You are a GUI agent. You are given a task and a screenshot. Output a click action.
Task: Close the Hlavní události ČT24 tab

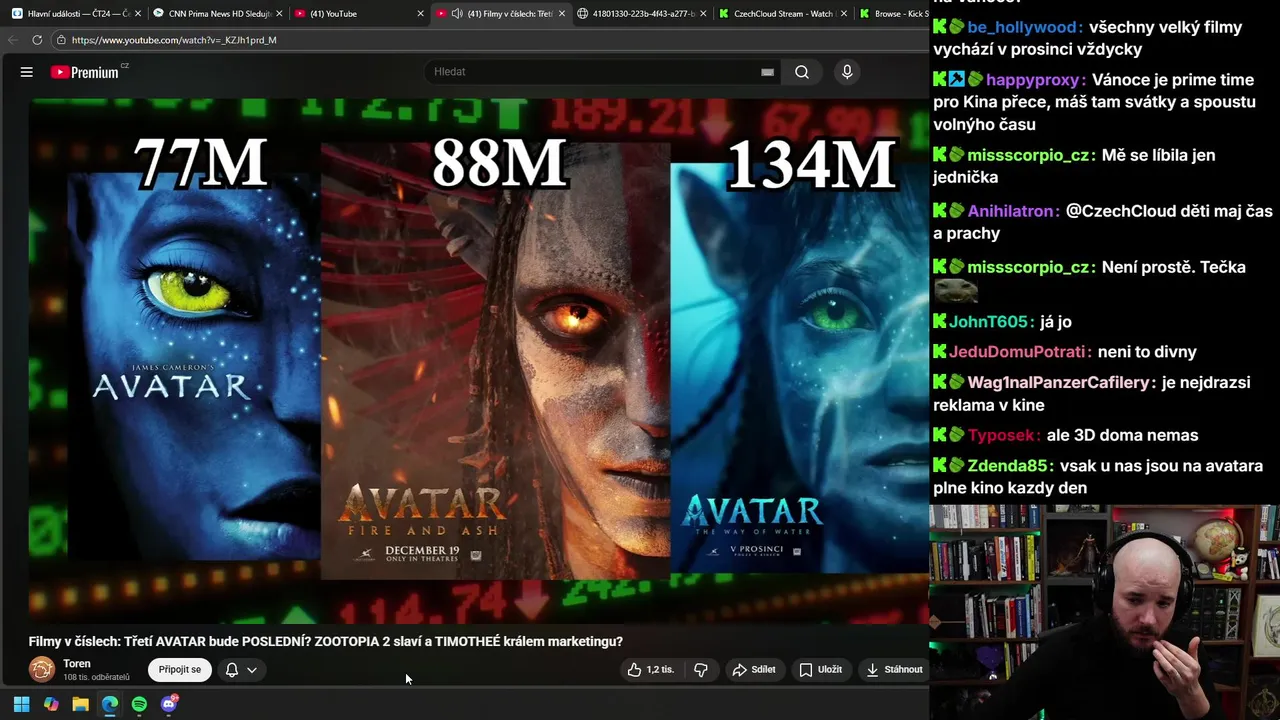tap(137, 14)
